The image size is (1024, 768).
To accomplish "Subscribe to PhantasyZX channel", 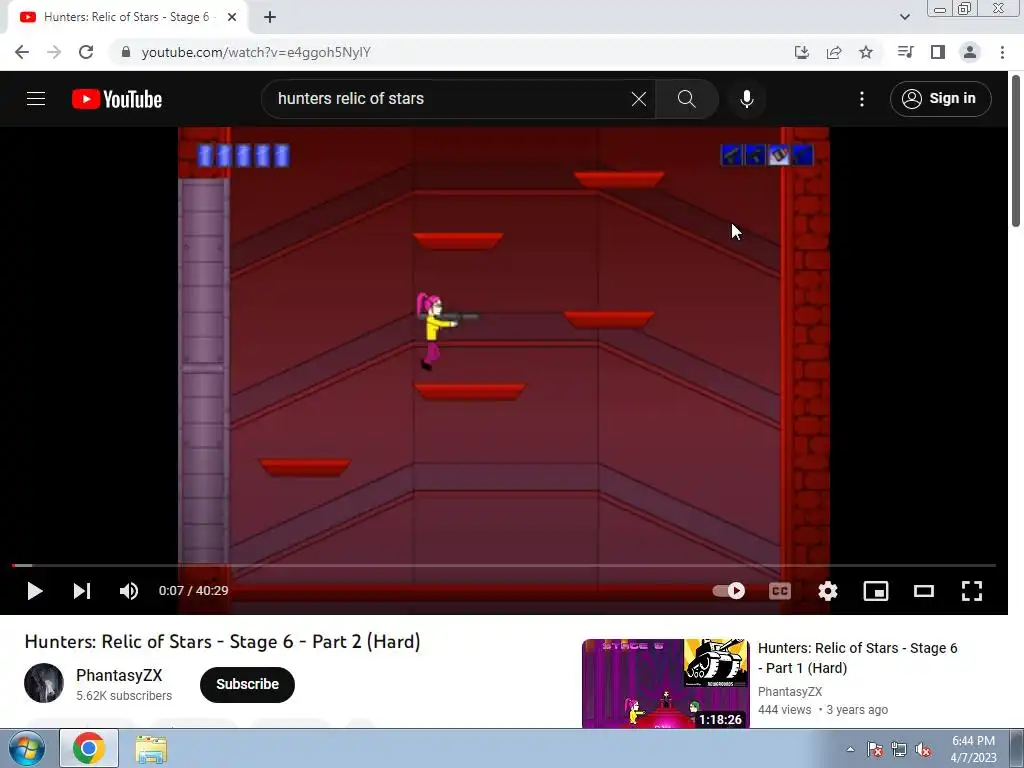I will pyautogui.click(x=248, y=684).
